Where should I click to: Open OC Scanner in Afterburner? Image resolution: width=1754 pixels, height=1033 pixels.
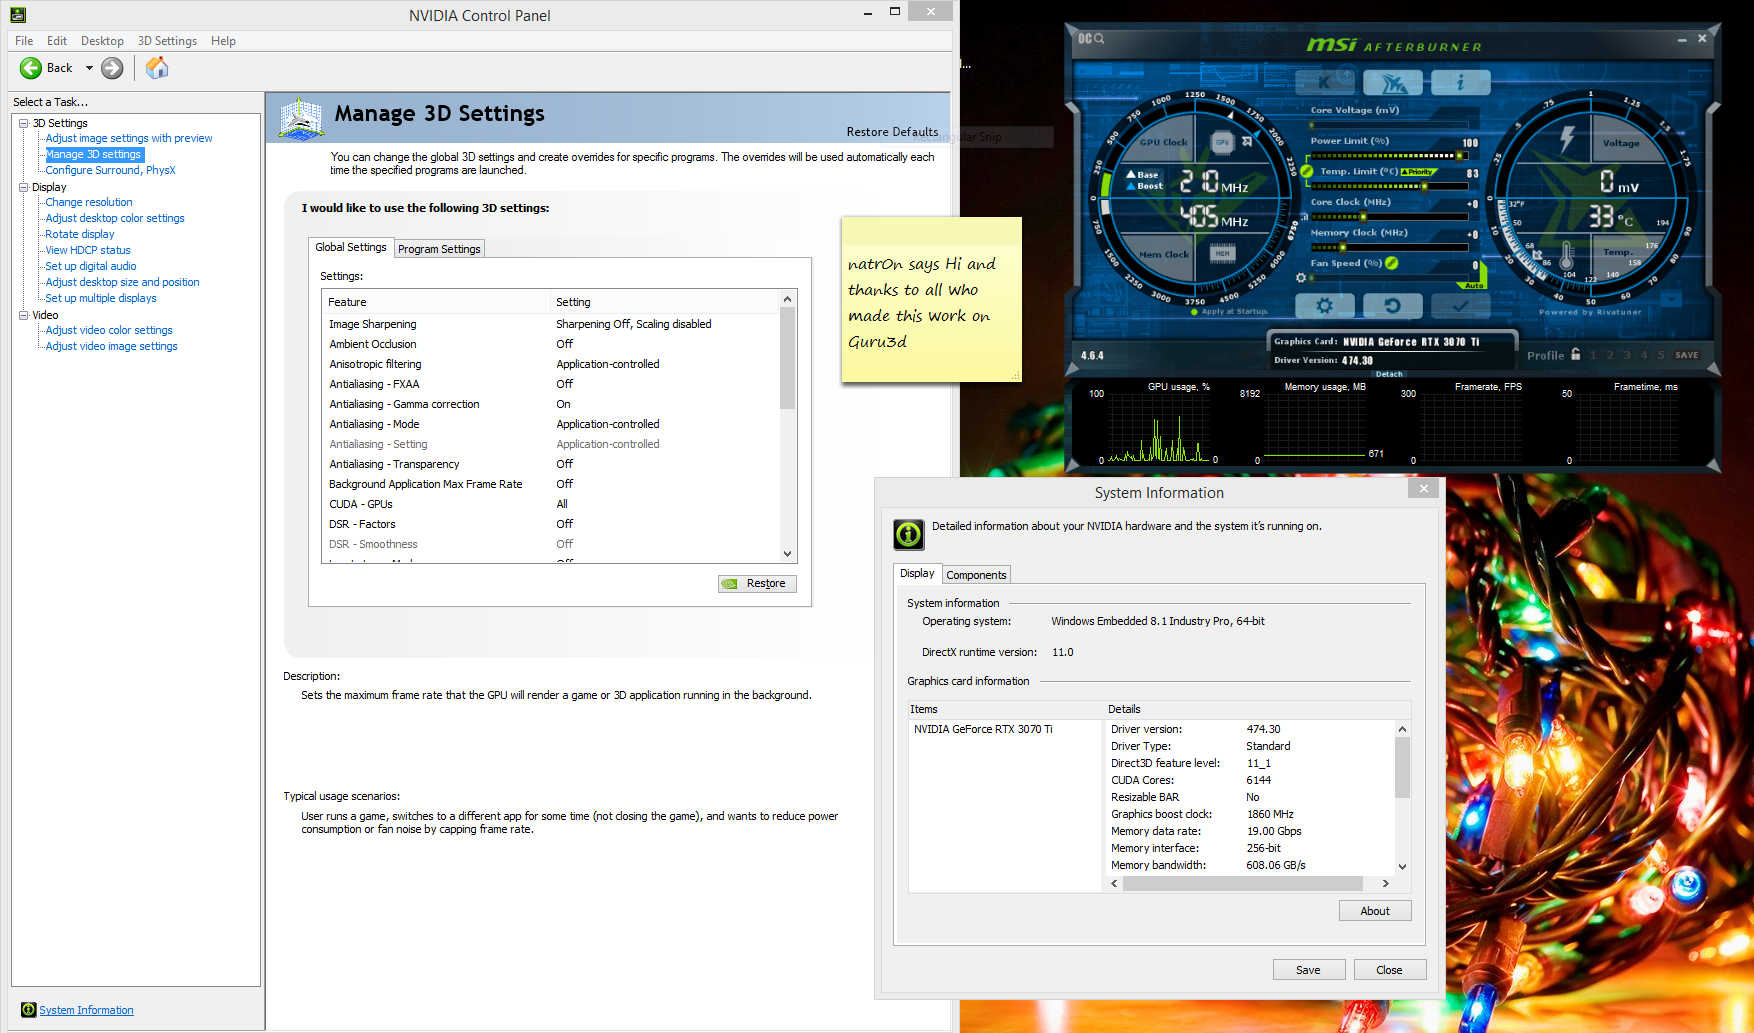coord(1091,38)
